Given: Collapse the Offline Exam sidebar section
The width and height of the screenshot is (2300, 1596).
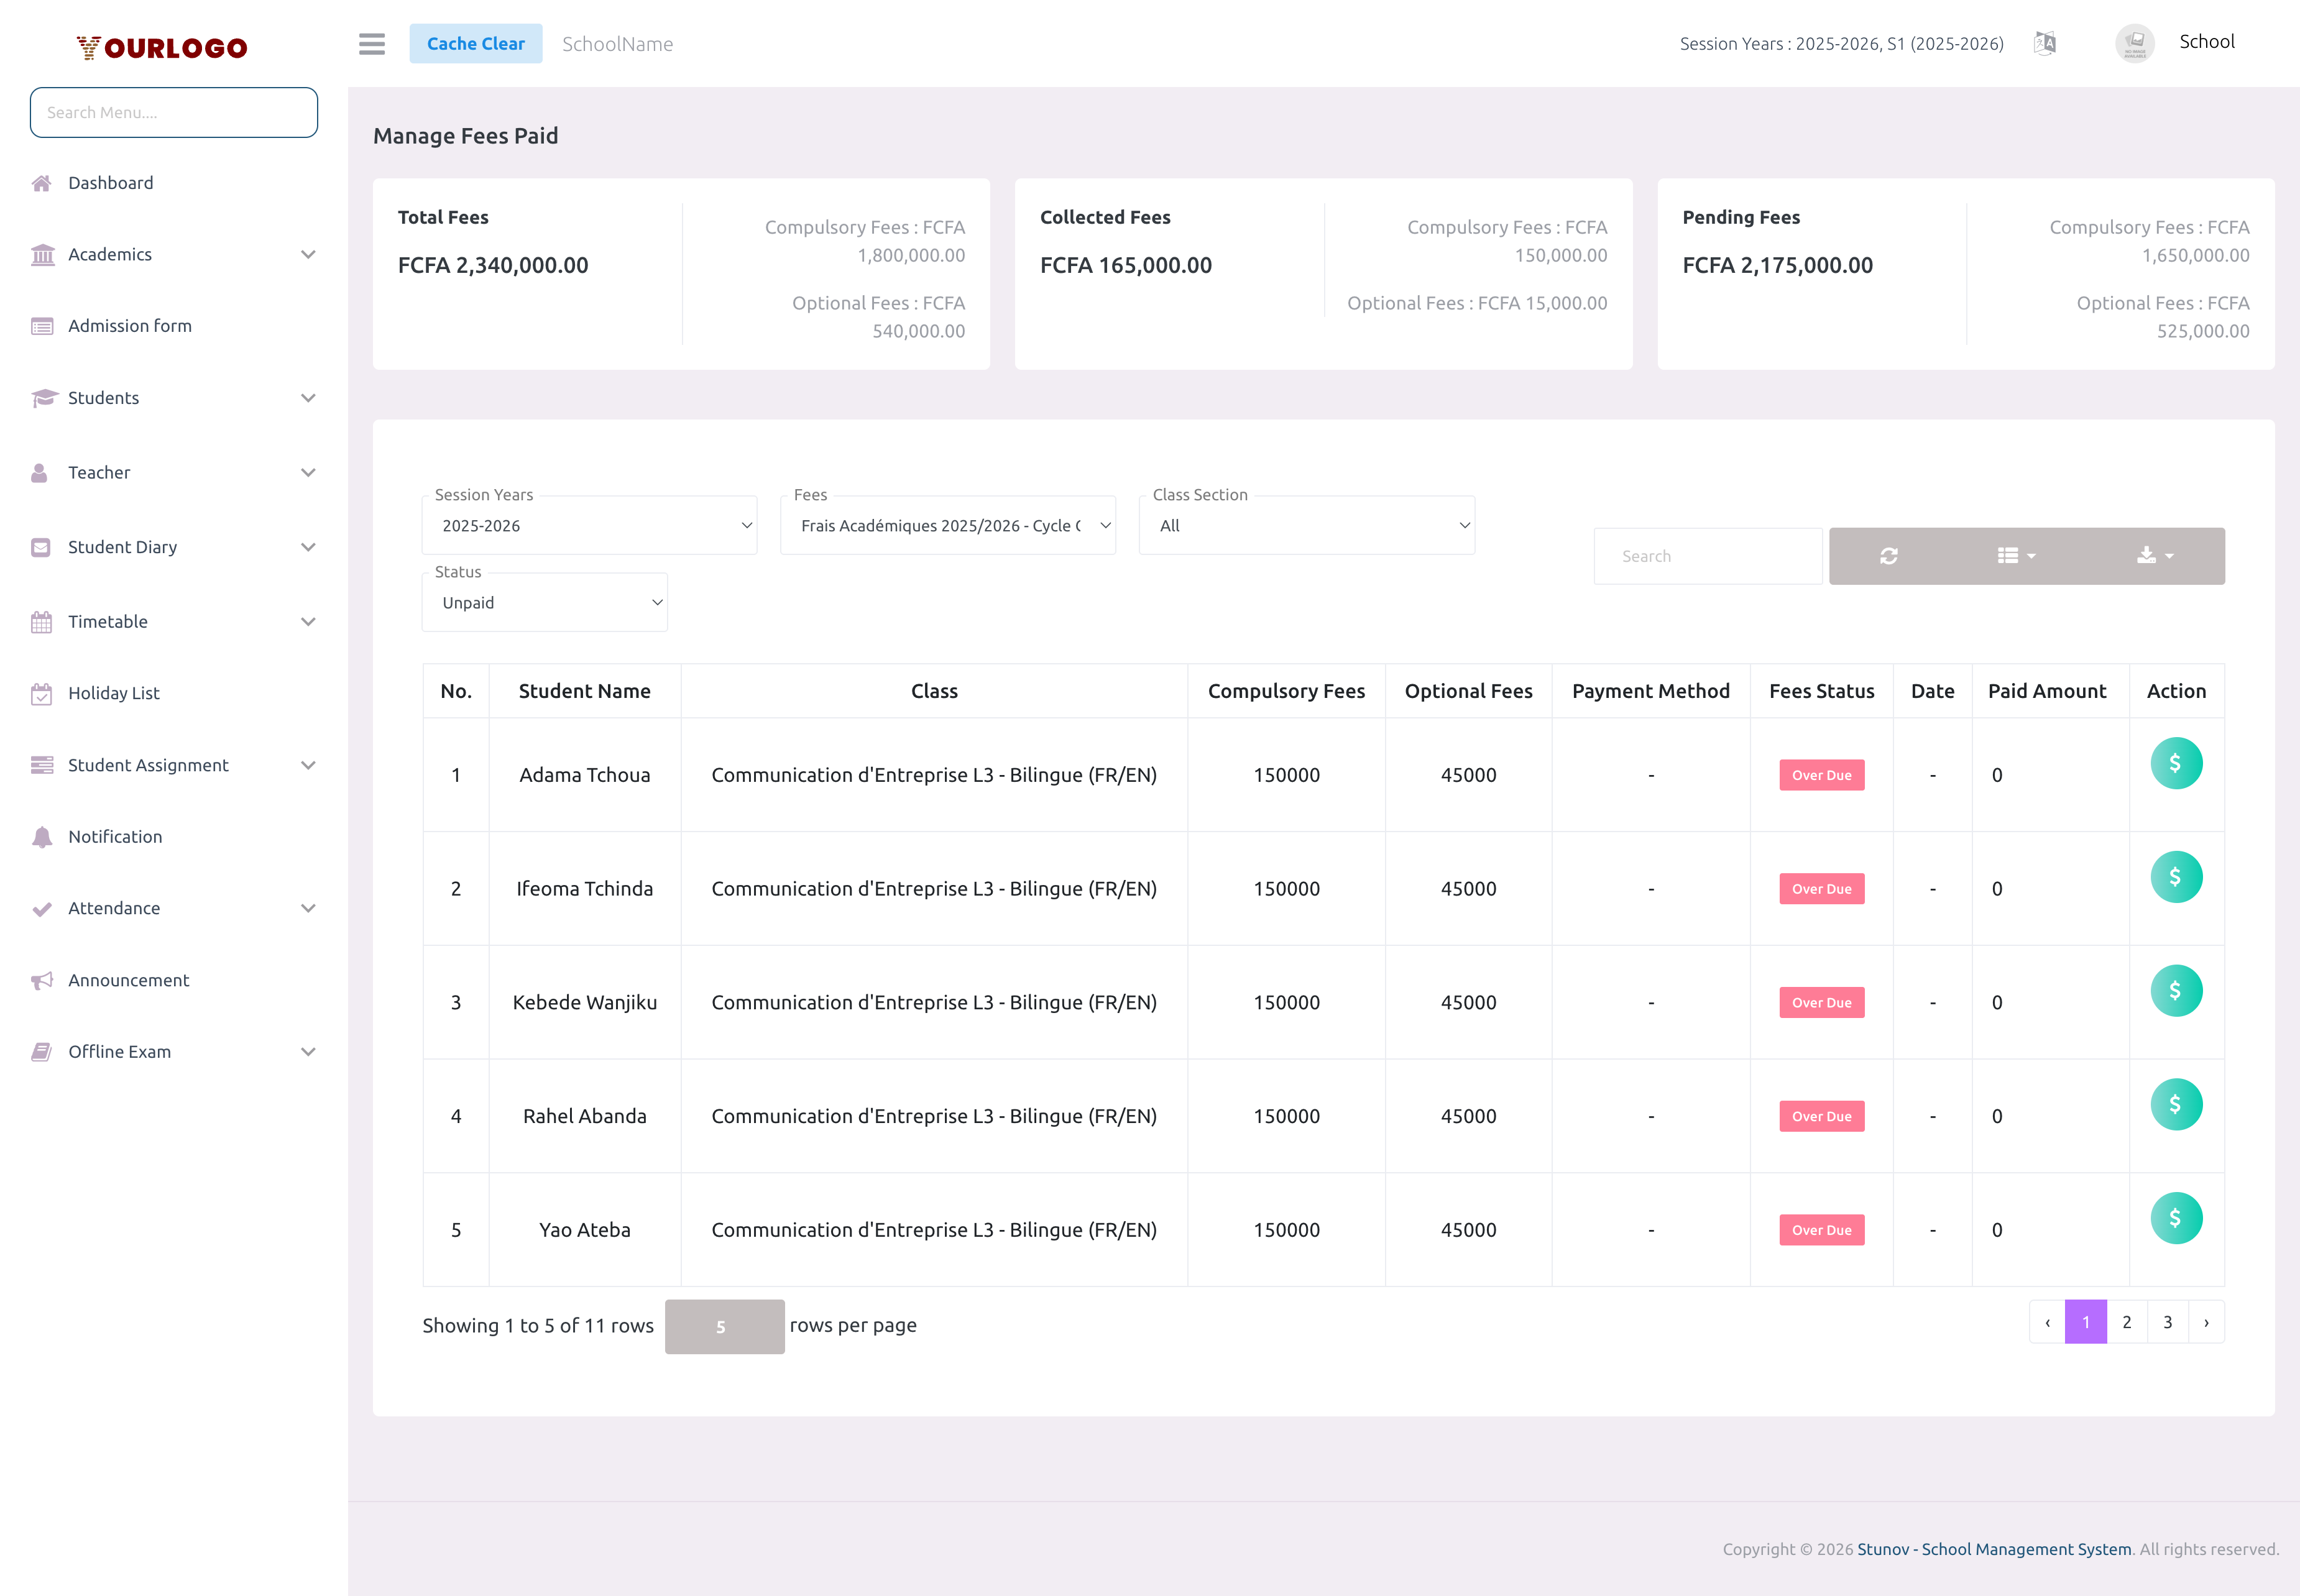Looking at the screenshot, I should (x=119, y=1051).
